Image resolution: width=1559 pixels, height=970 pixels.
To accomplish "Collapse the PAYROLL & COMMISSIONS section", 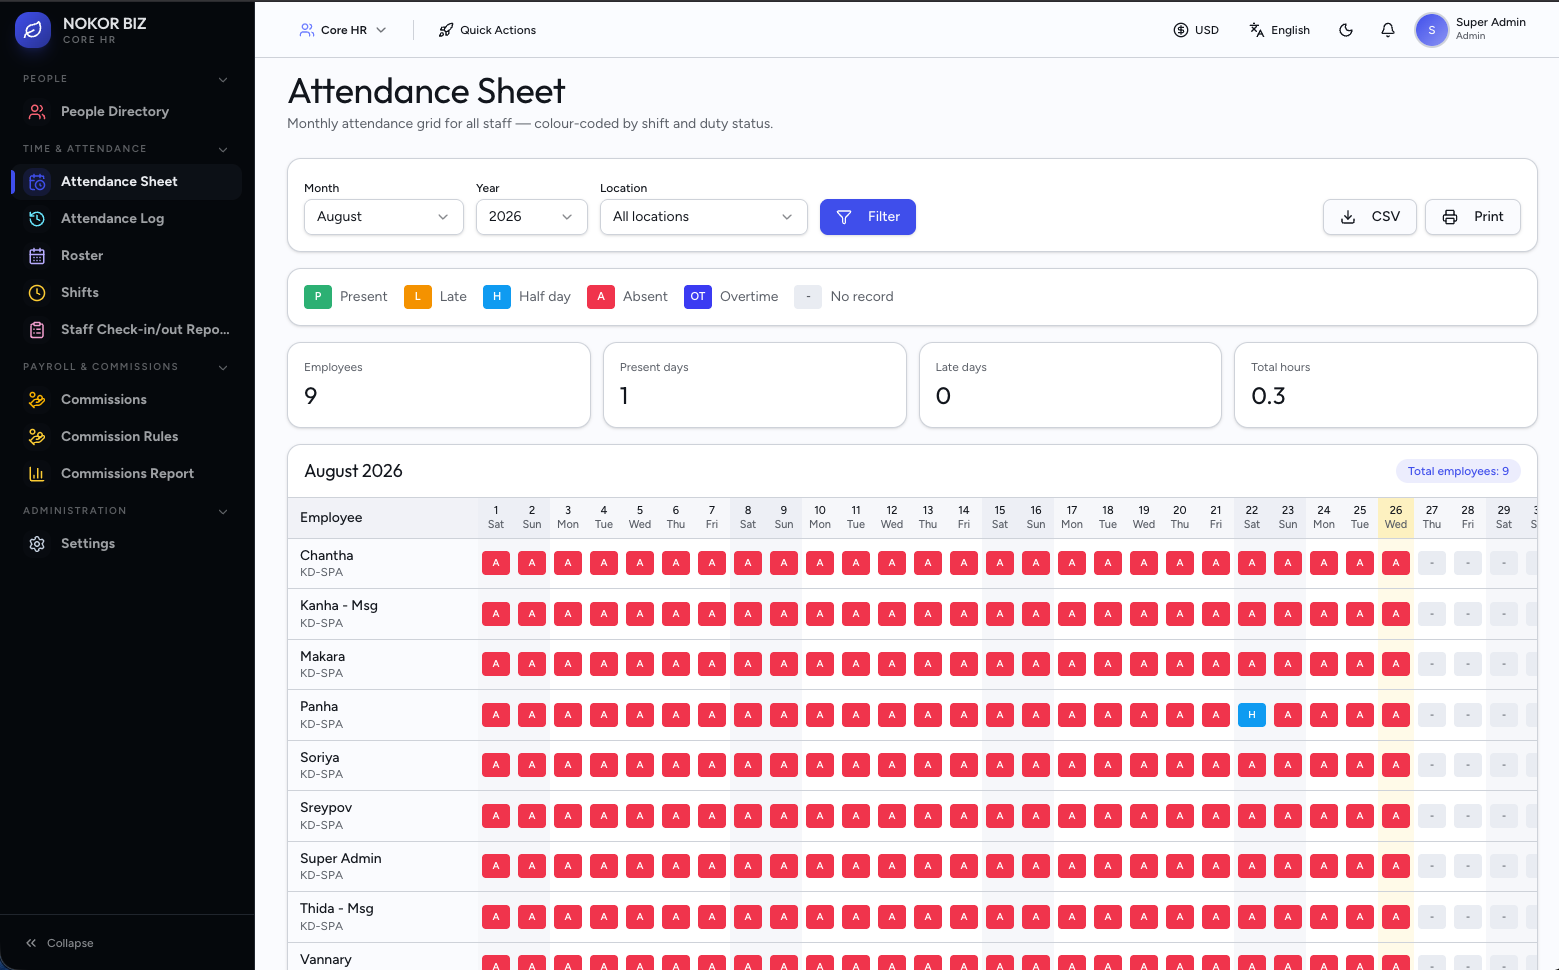I will [223, 367].
